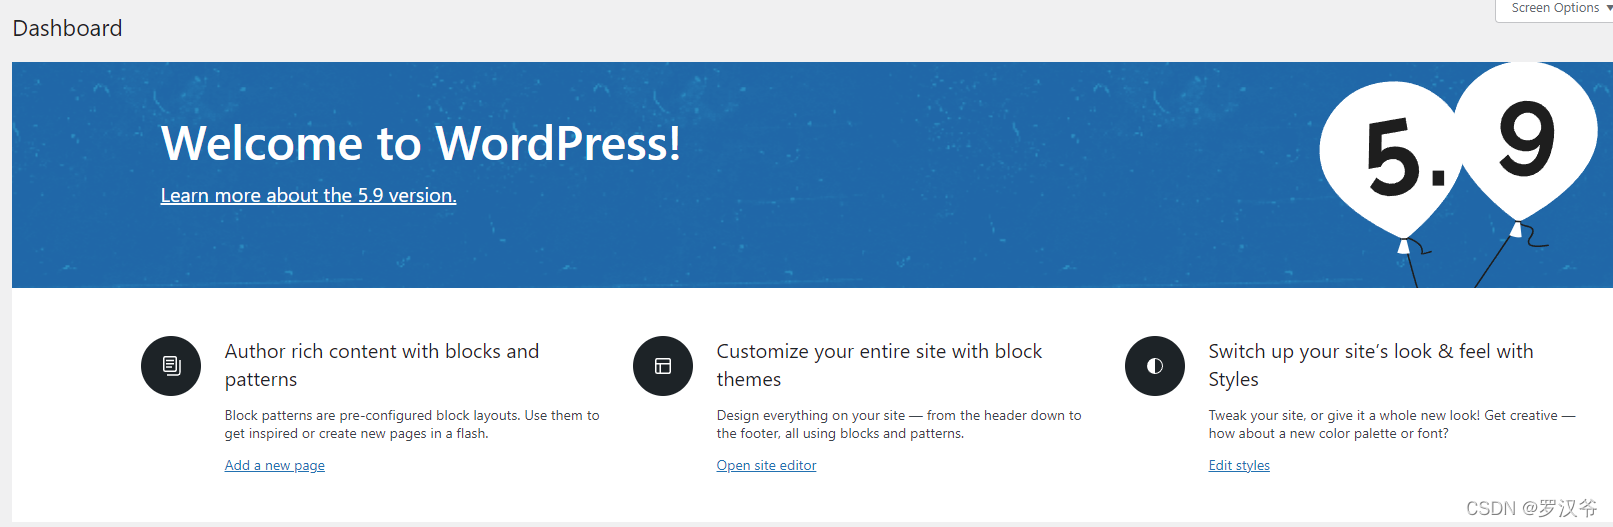1613x527 pixels.
Task: Click heading Author rich content with blocks and patterns
Action: point(382,365)
